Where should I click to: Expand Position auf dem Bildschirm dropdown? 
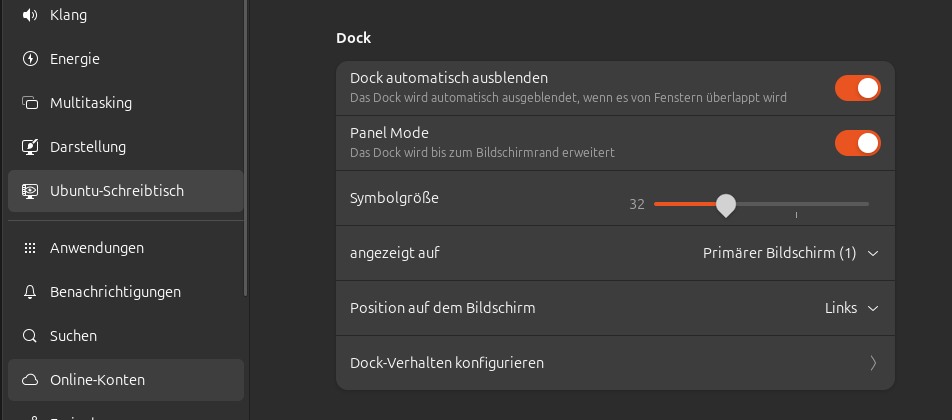click(851, 308)
